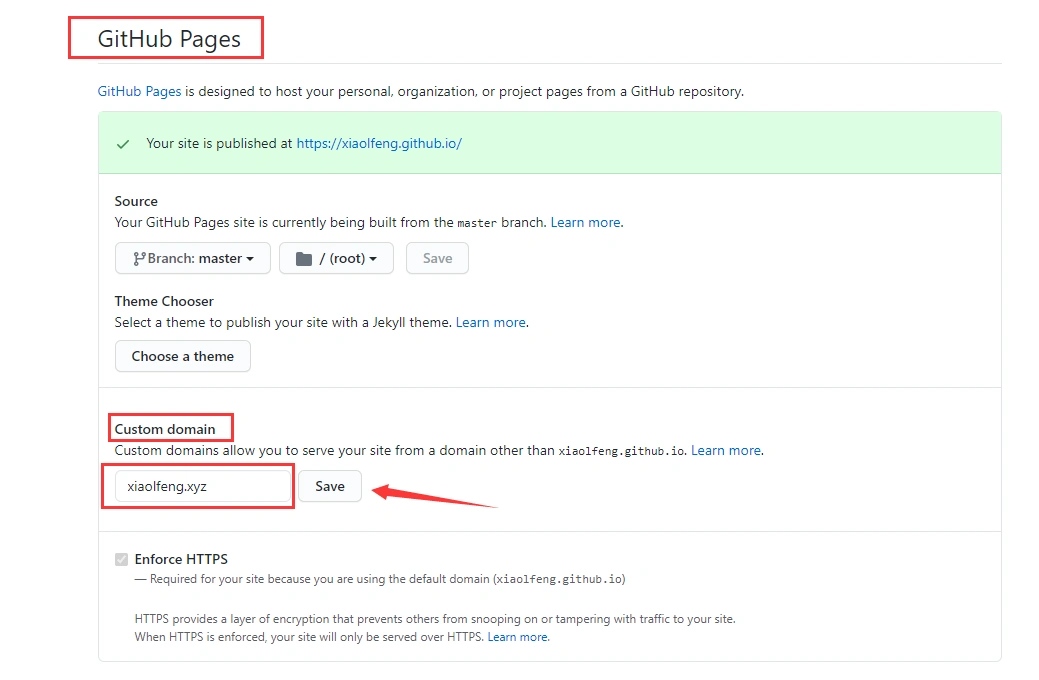Click the GitHub Pages section heading
The height and width of the screenshot is (680, 1039).
click(x=169, y=39)
